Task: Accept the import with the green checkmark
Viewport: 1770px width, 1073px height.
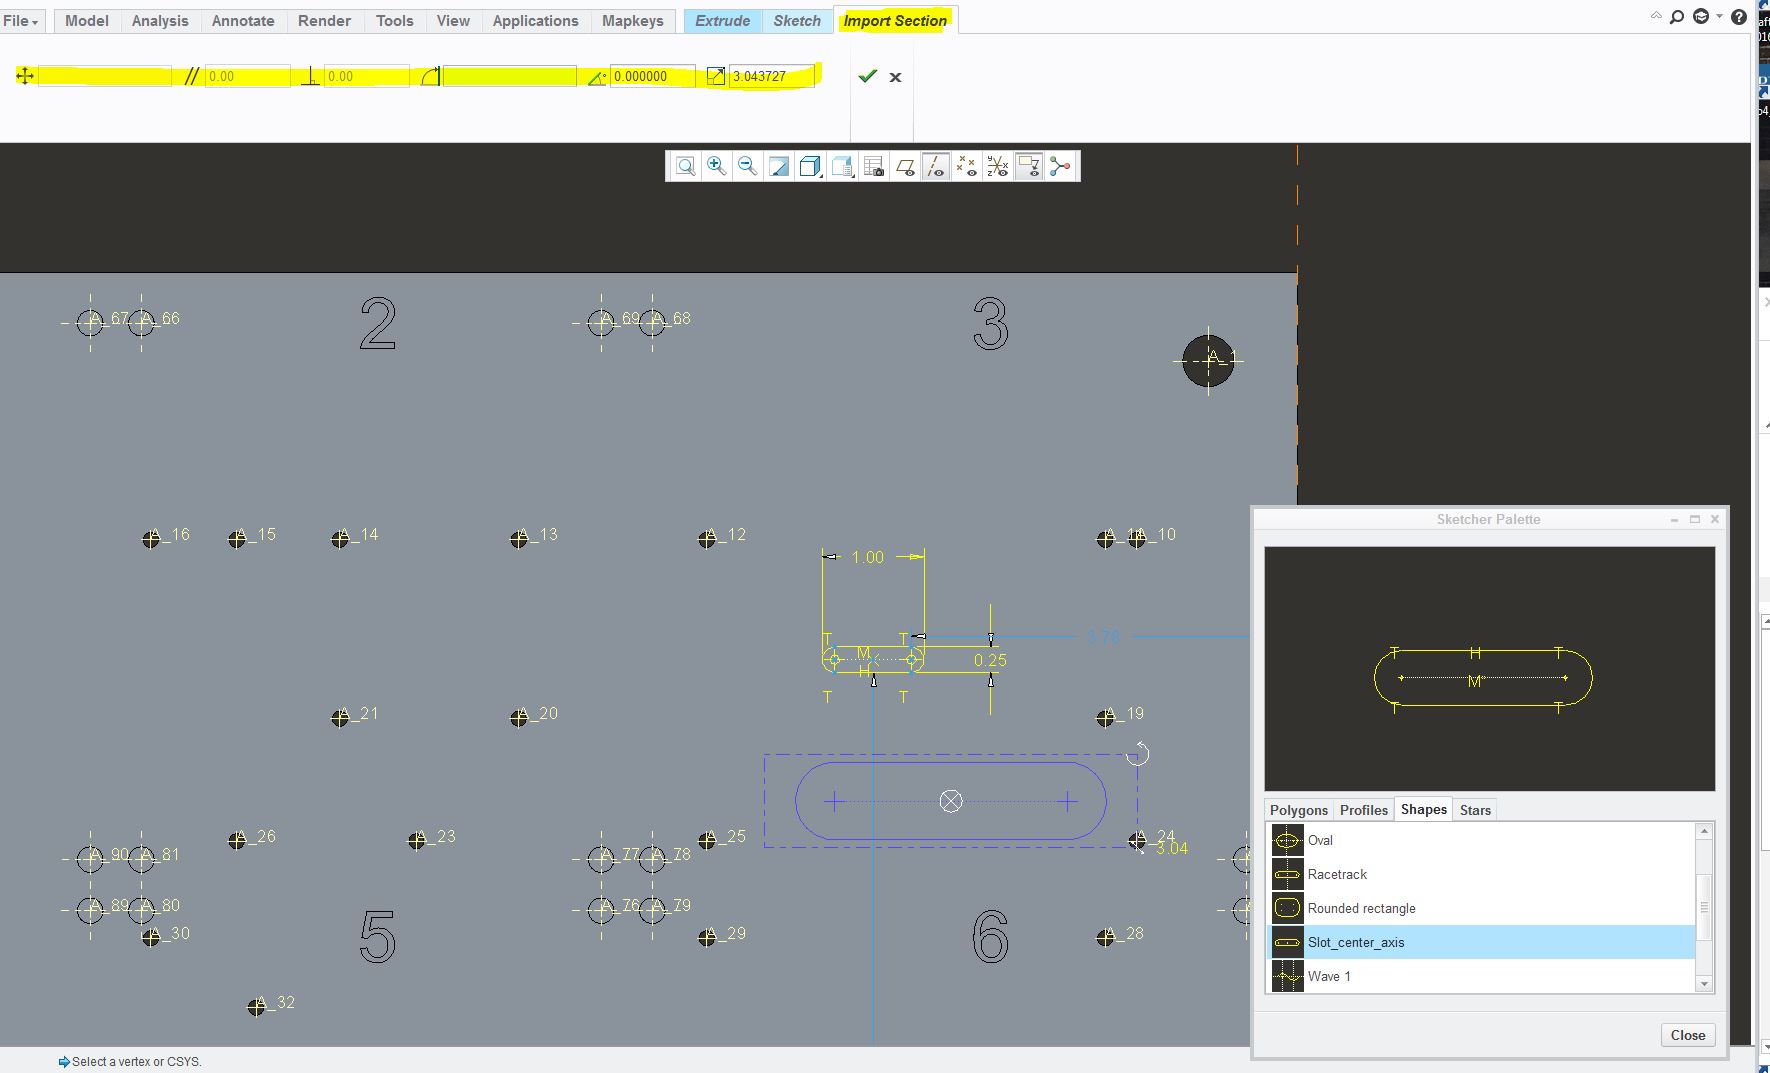Action: [866, 76]
